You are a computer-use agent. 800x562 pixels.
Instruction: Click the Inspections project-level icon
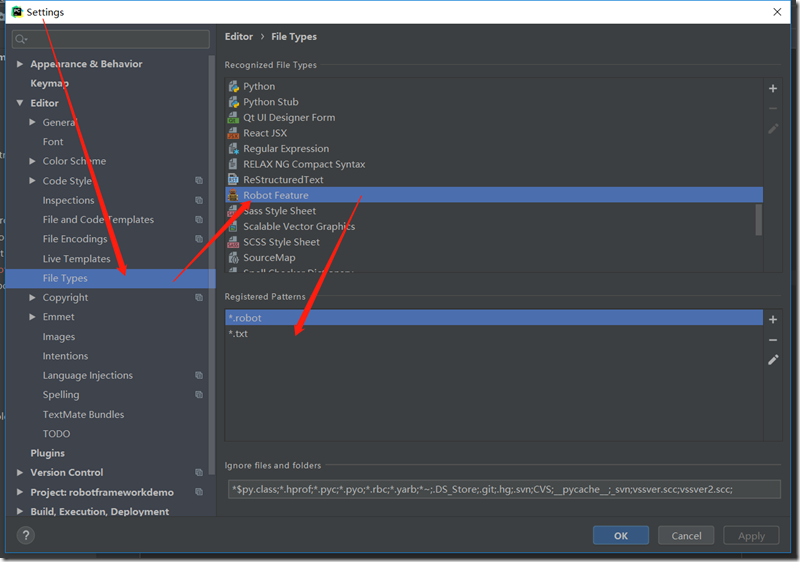[199, 200]
